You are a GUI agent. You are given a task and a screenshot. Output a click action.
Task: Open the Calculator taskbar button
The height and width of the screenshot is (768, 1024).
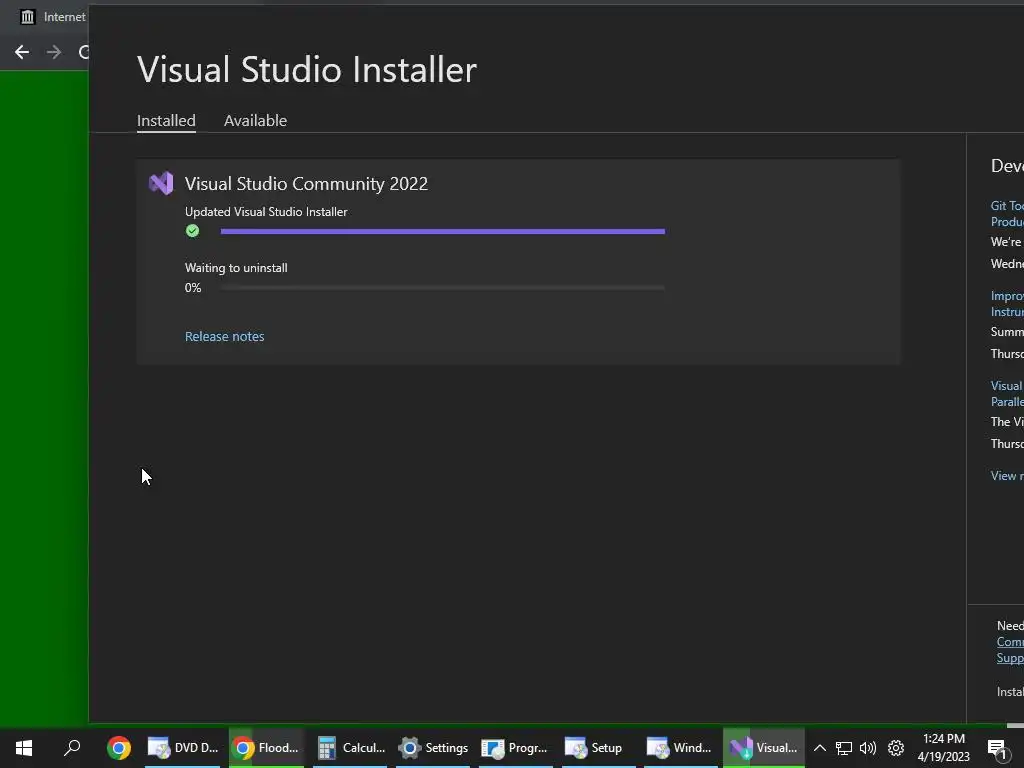pos(350,748)
